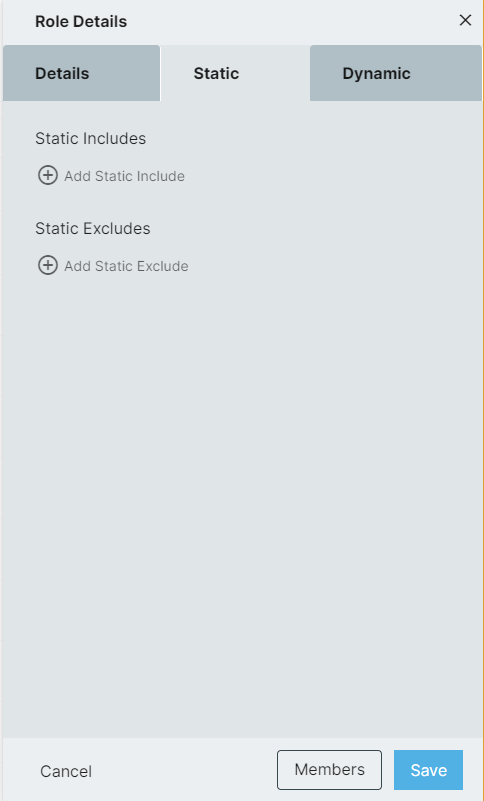Click blank header space right of Role Details

click(291, 21)
